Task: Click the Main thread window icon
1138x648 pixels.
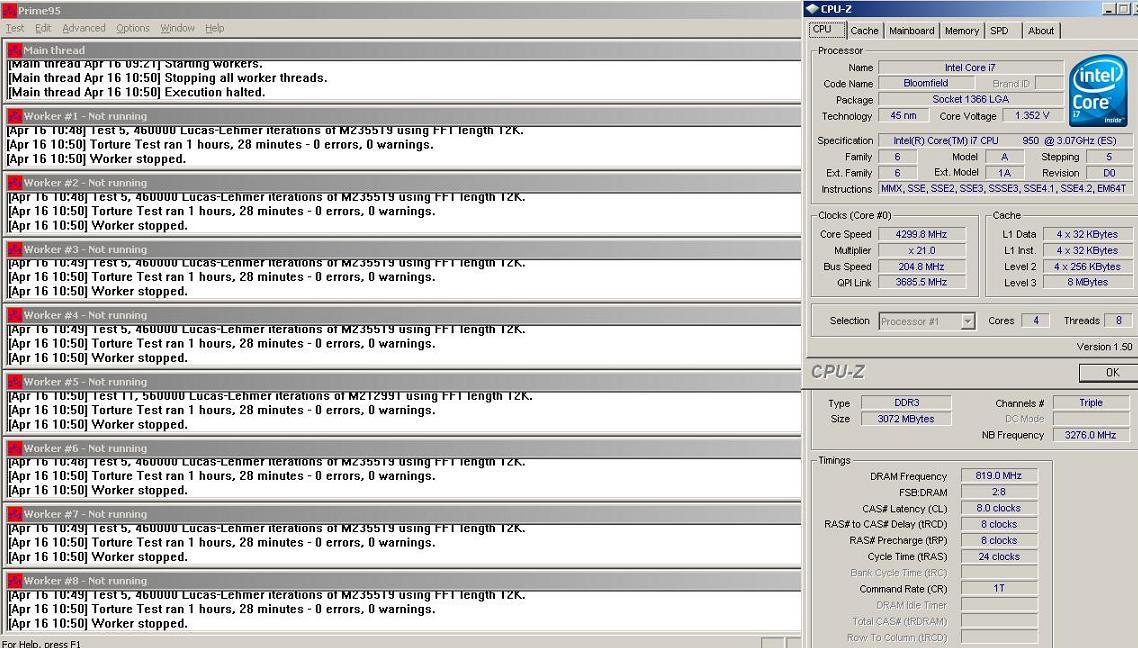Action: (x=15, y=50)
